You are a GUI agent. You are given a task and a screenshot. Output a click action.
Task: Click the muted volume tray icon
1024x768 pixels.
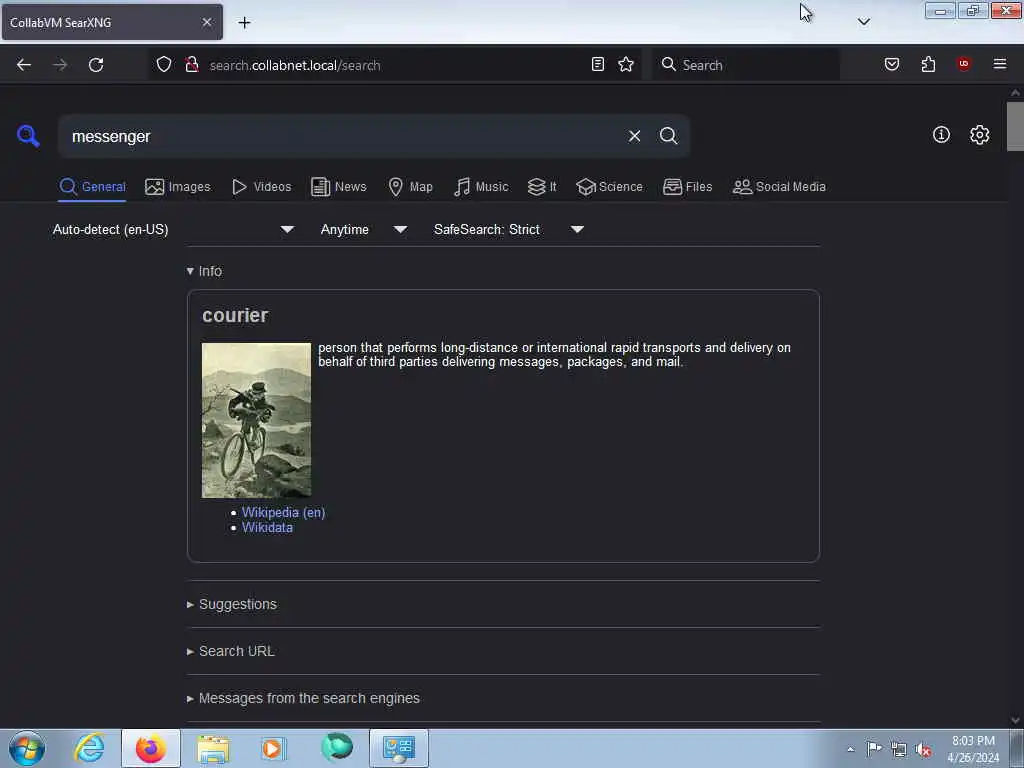point(923,750)
